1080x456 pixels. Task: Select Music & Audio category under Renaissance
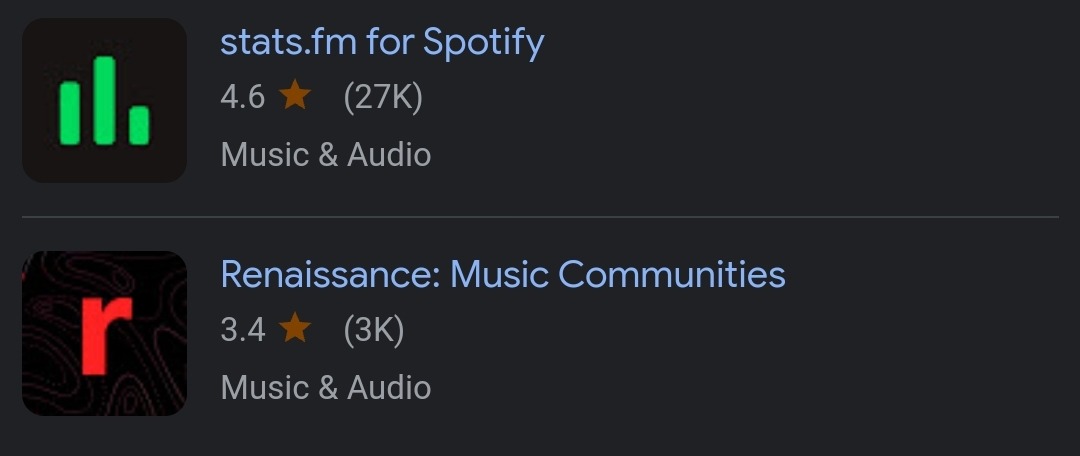point(326,387)
